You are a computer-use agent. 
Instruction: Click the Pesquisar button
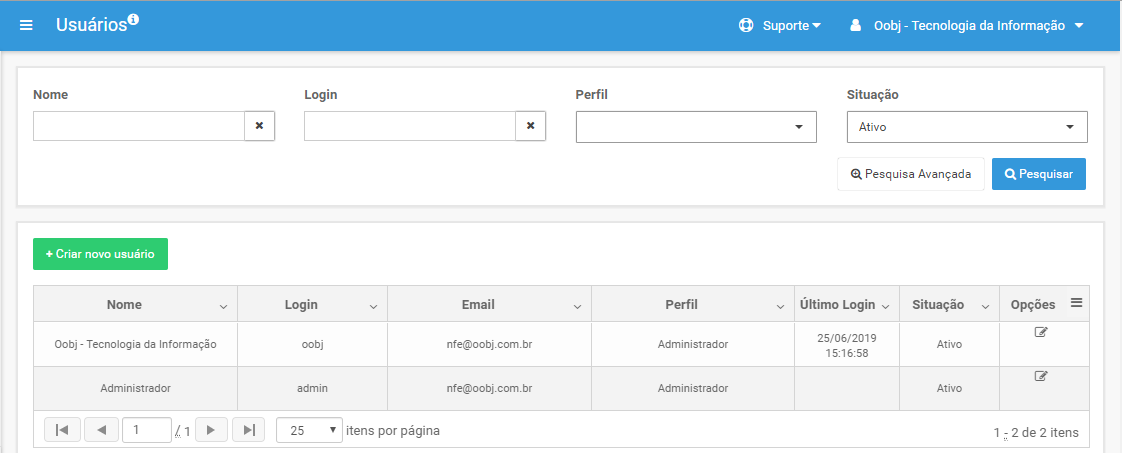tap(1039, 174)
